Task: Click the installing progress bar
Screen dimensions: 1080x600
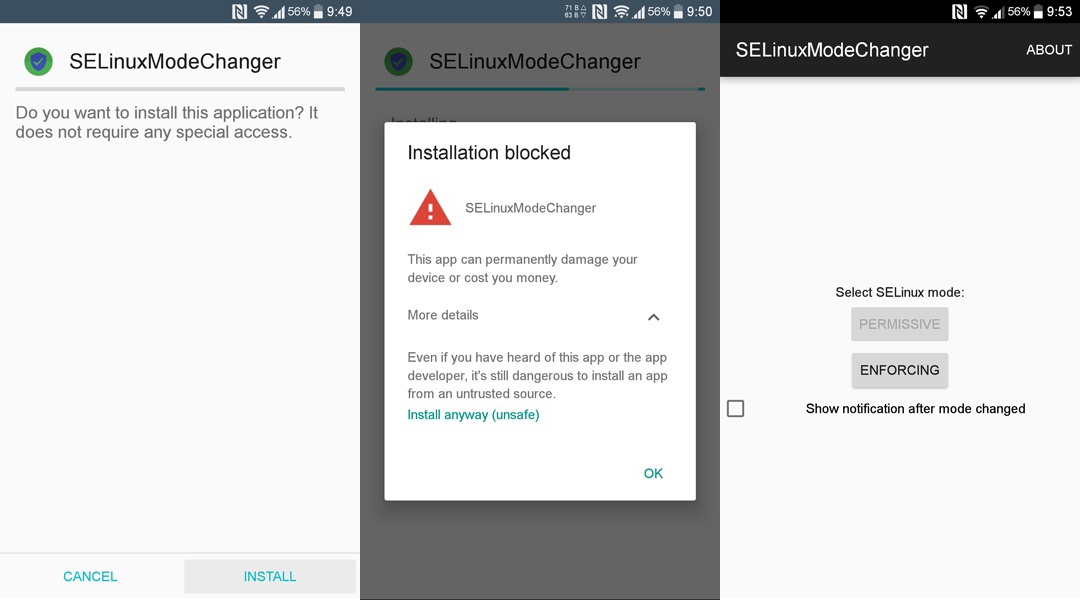Action: (x=540, y=89)
